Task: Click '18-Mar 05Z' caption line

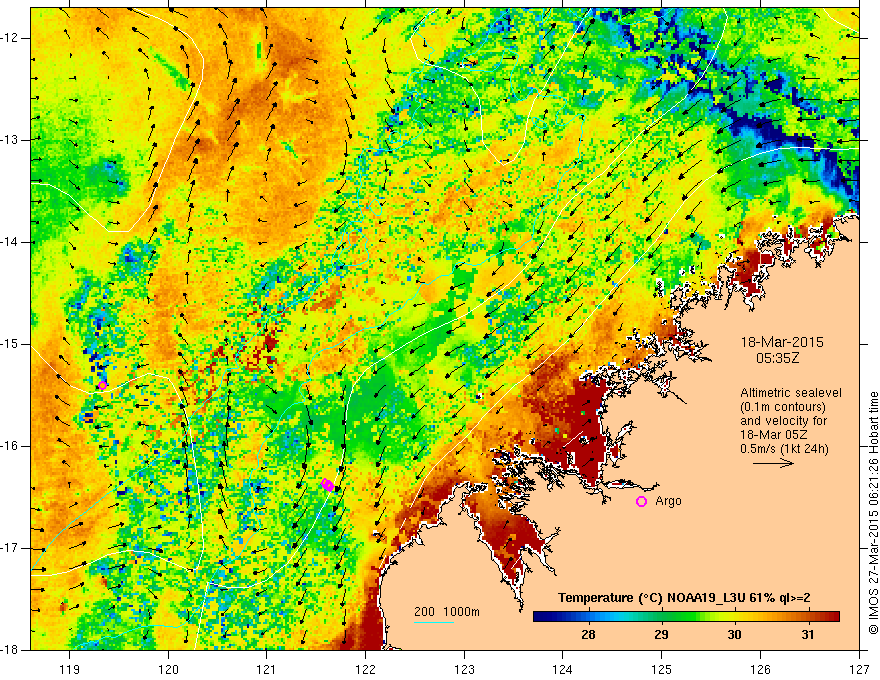Action: (776, 435)
